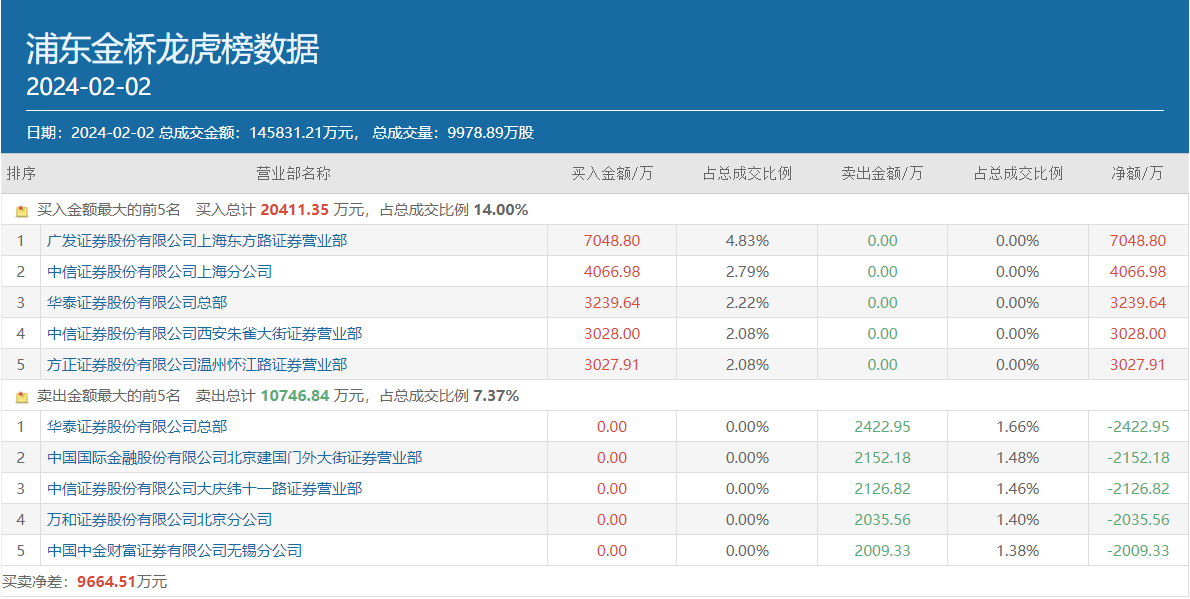Click the 营业部名称 column header
The width and height of the screenshot is (1190, 599).
pyautogui.click(x=293, y=174)
